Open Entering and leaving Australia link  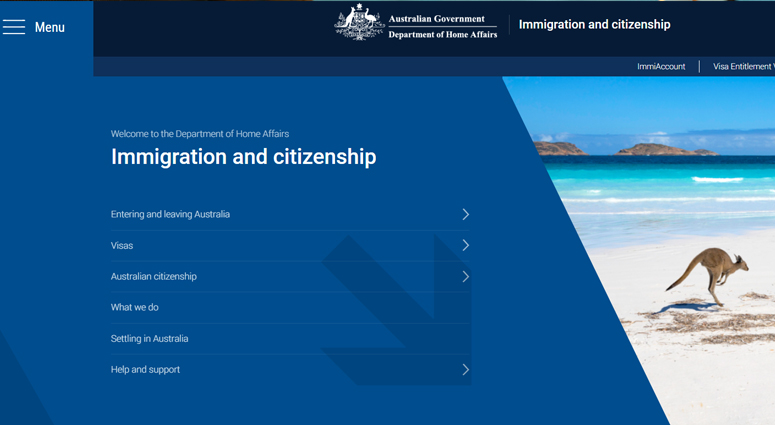pos(170,214)
